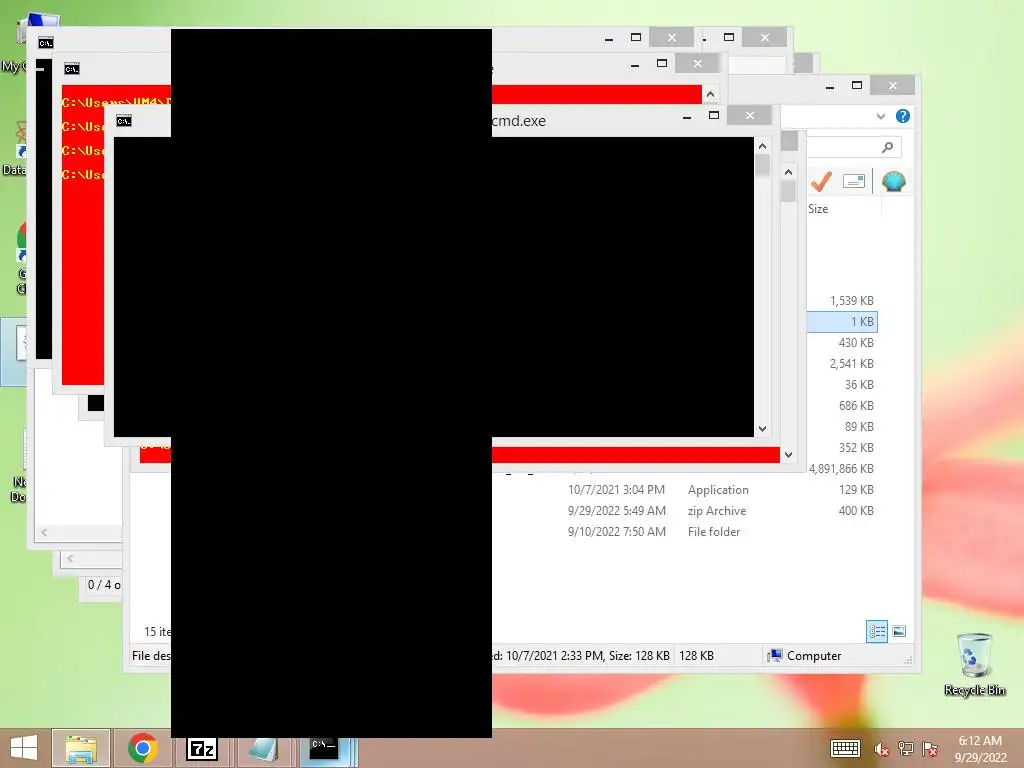Open the system menu icon of the cmd.exe window

(x=124, y=121)
